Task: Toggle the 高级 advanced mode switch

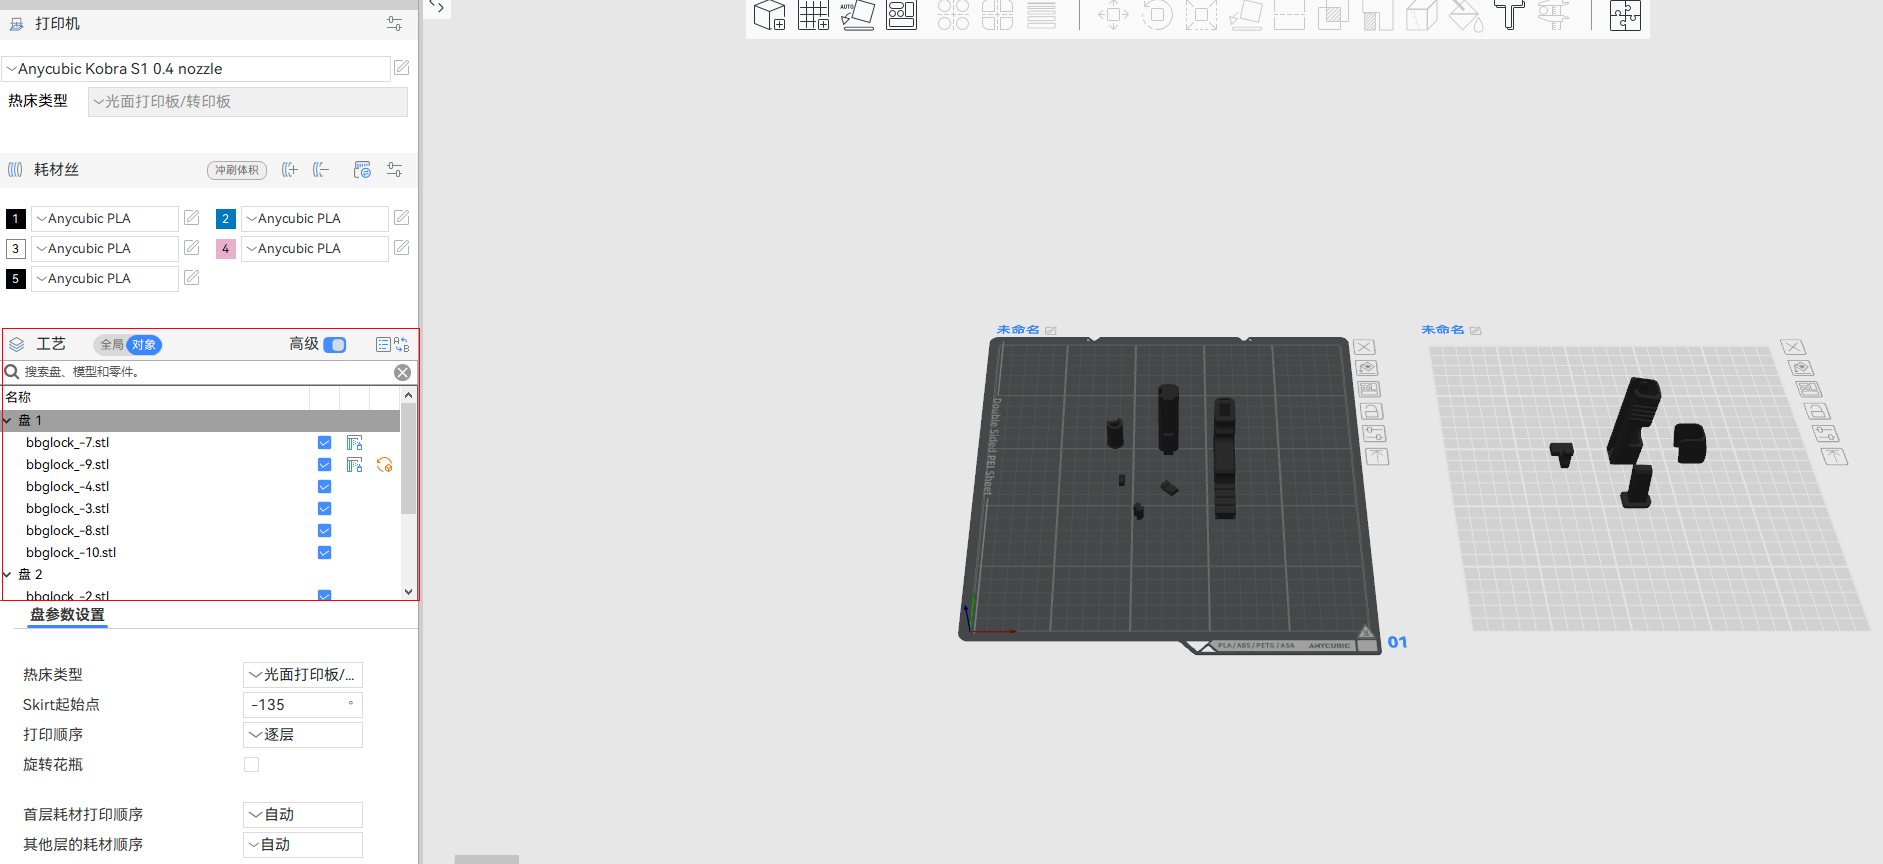Action: pyautogui.click(x=335, y=345)
